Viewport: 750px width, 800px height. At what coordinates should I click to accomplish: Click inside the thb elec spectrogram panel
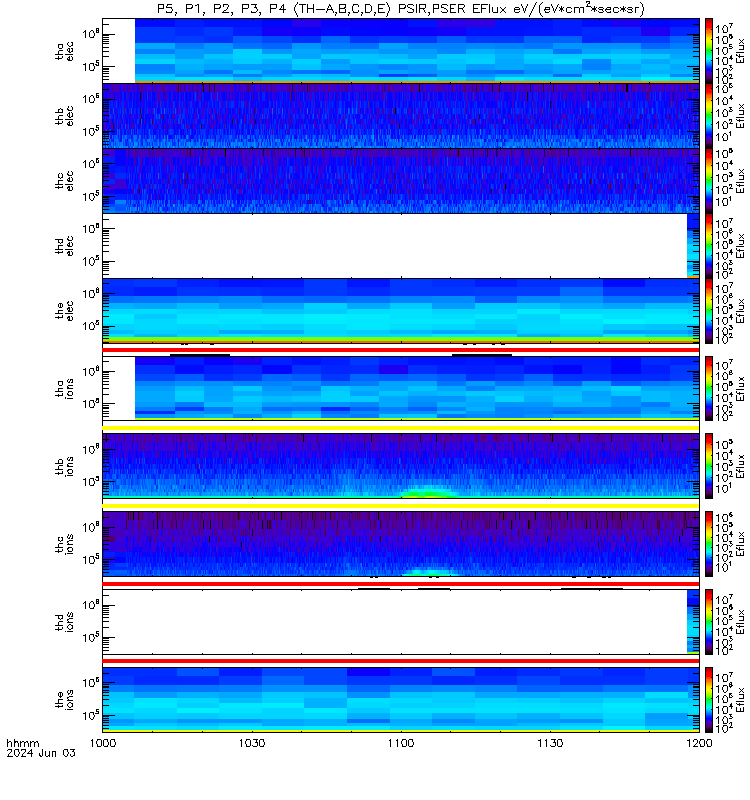point(401,115)
